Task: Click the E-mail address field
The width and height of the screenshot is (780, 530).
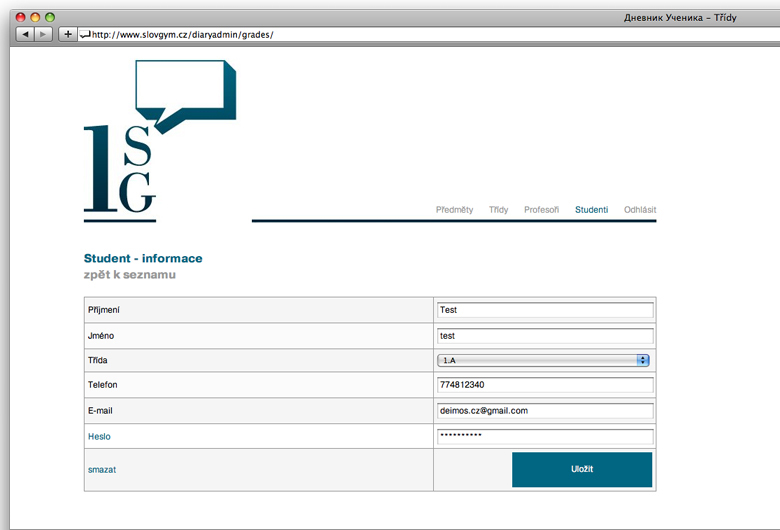Action: point(545,411)
